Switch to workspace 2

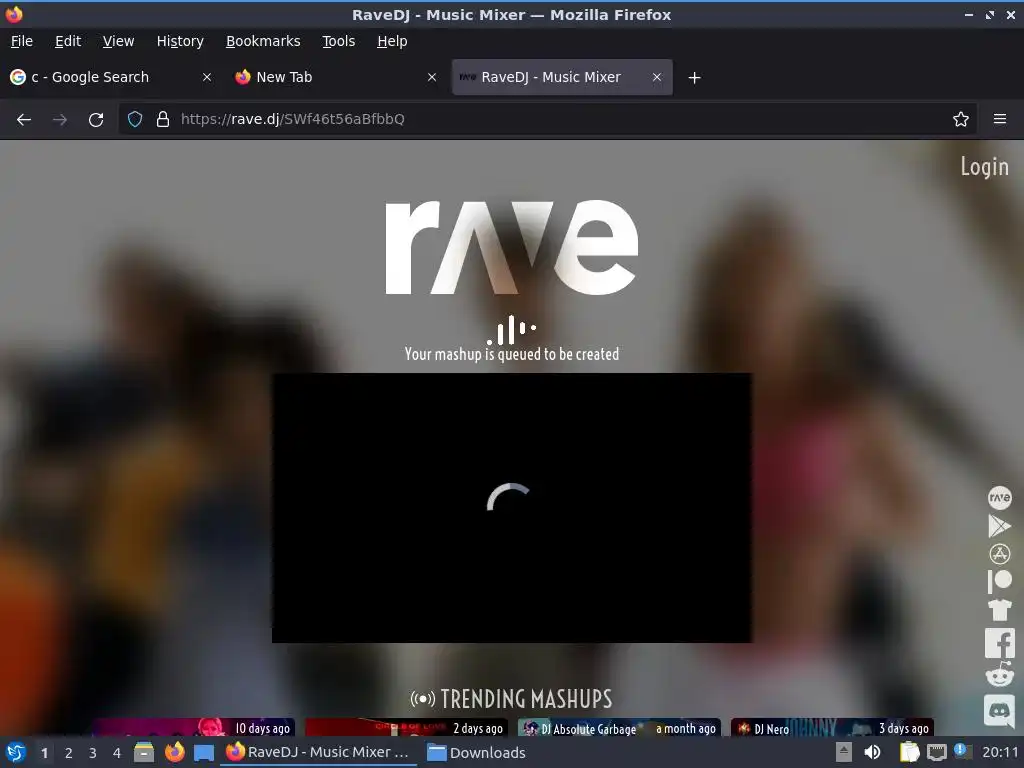pyautogui.click(x=69, y=753)
